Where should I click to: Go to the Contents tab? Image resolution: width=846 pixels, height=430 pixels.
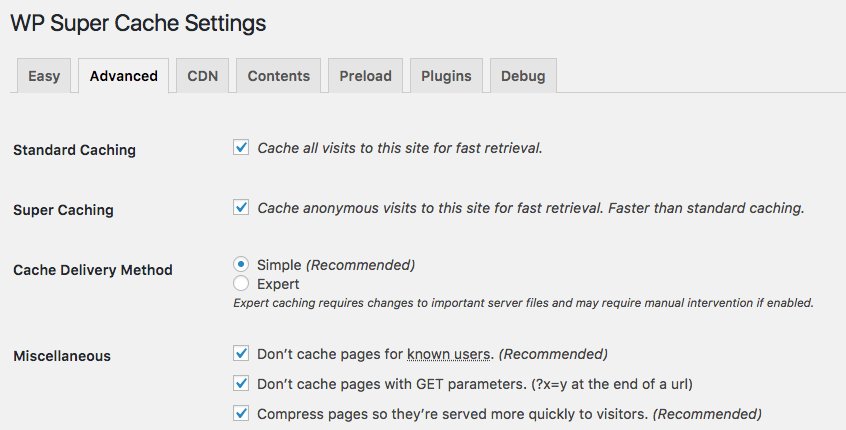[279, 76]
